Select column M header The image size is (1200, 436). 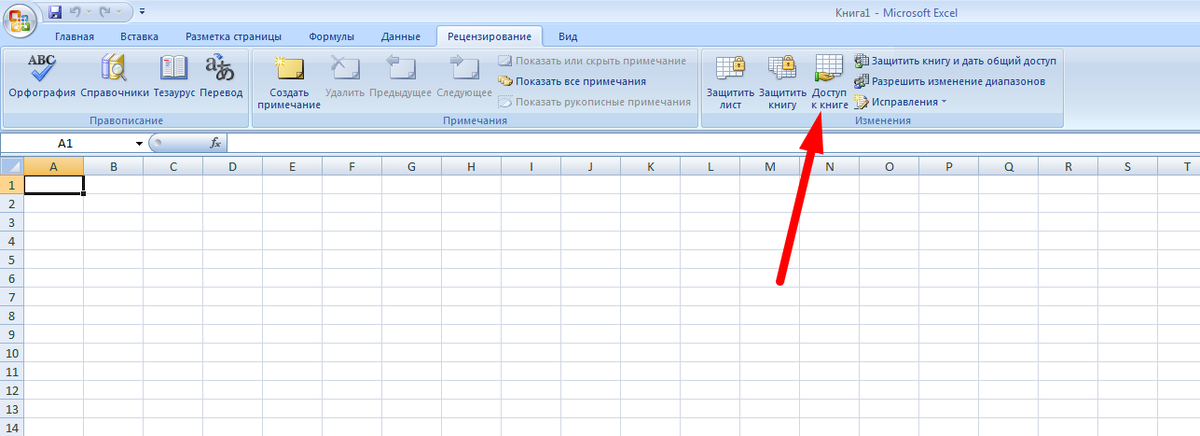(770, 167)
